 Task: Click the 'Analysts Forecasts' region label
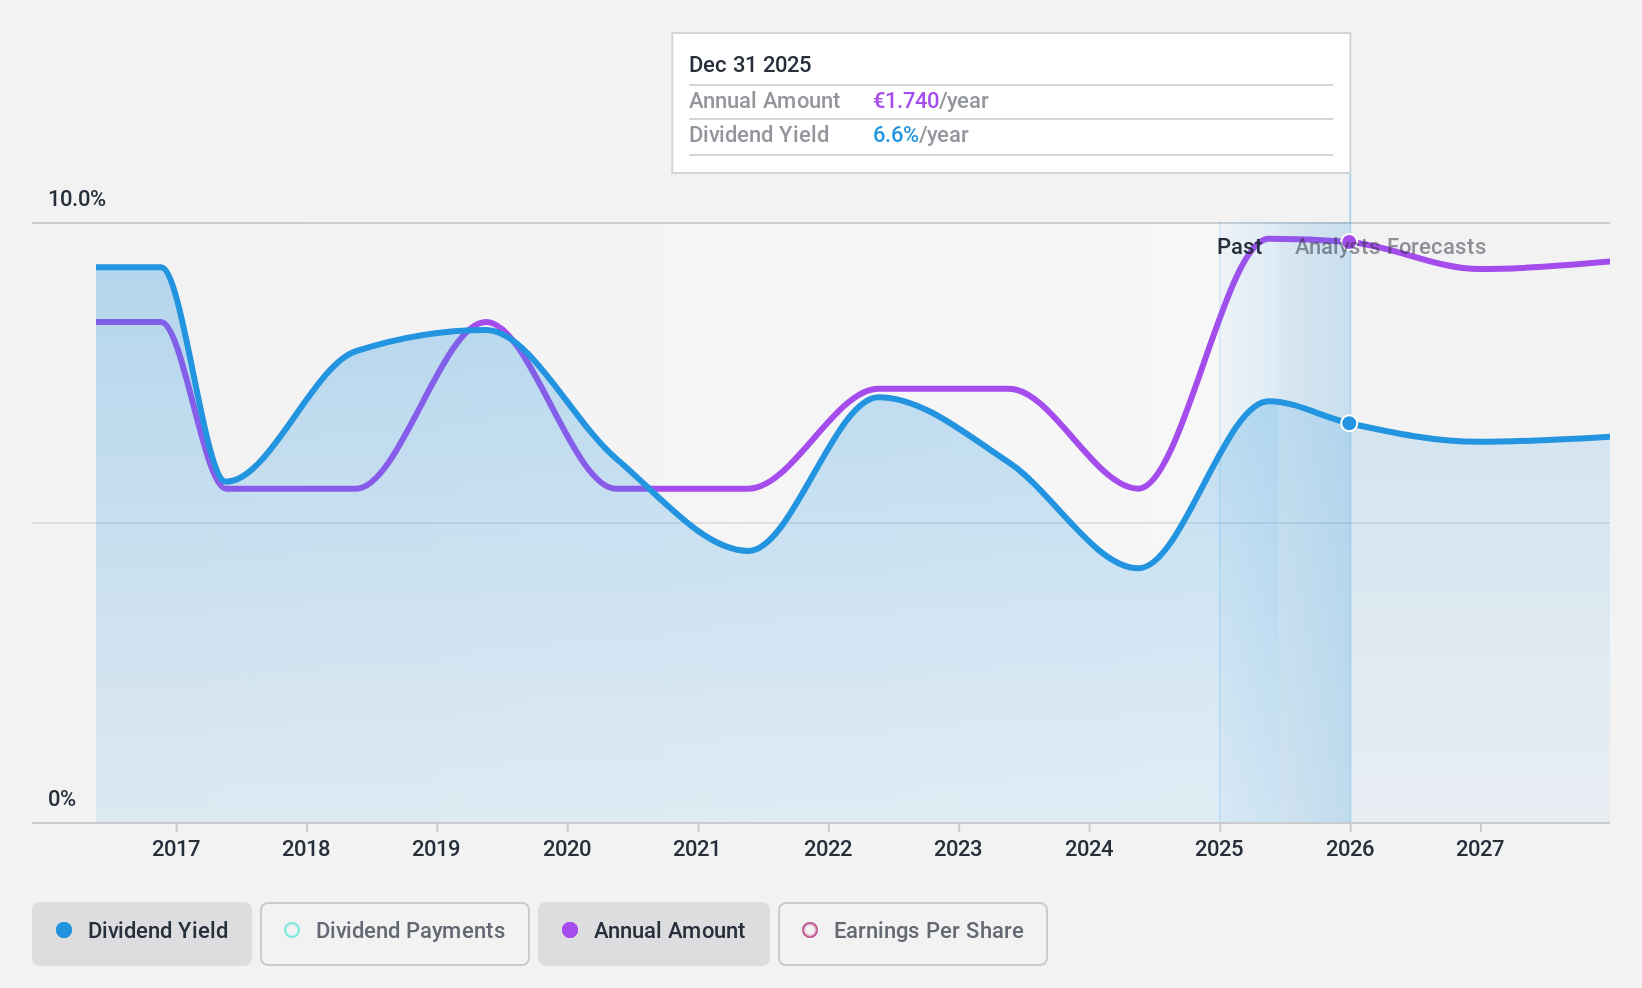tap(1390, 247)
